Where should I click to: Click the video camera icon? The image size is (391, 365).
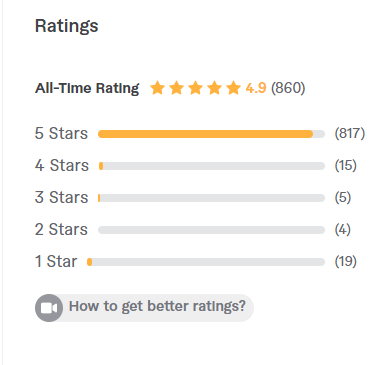coord(49,308)
